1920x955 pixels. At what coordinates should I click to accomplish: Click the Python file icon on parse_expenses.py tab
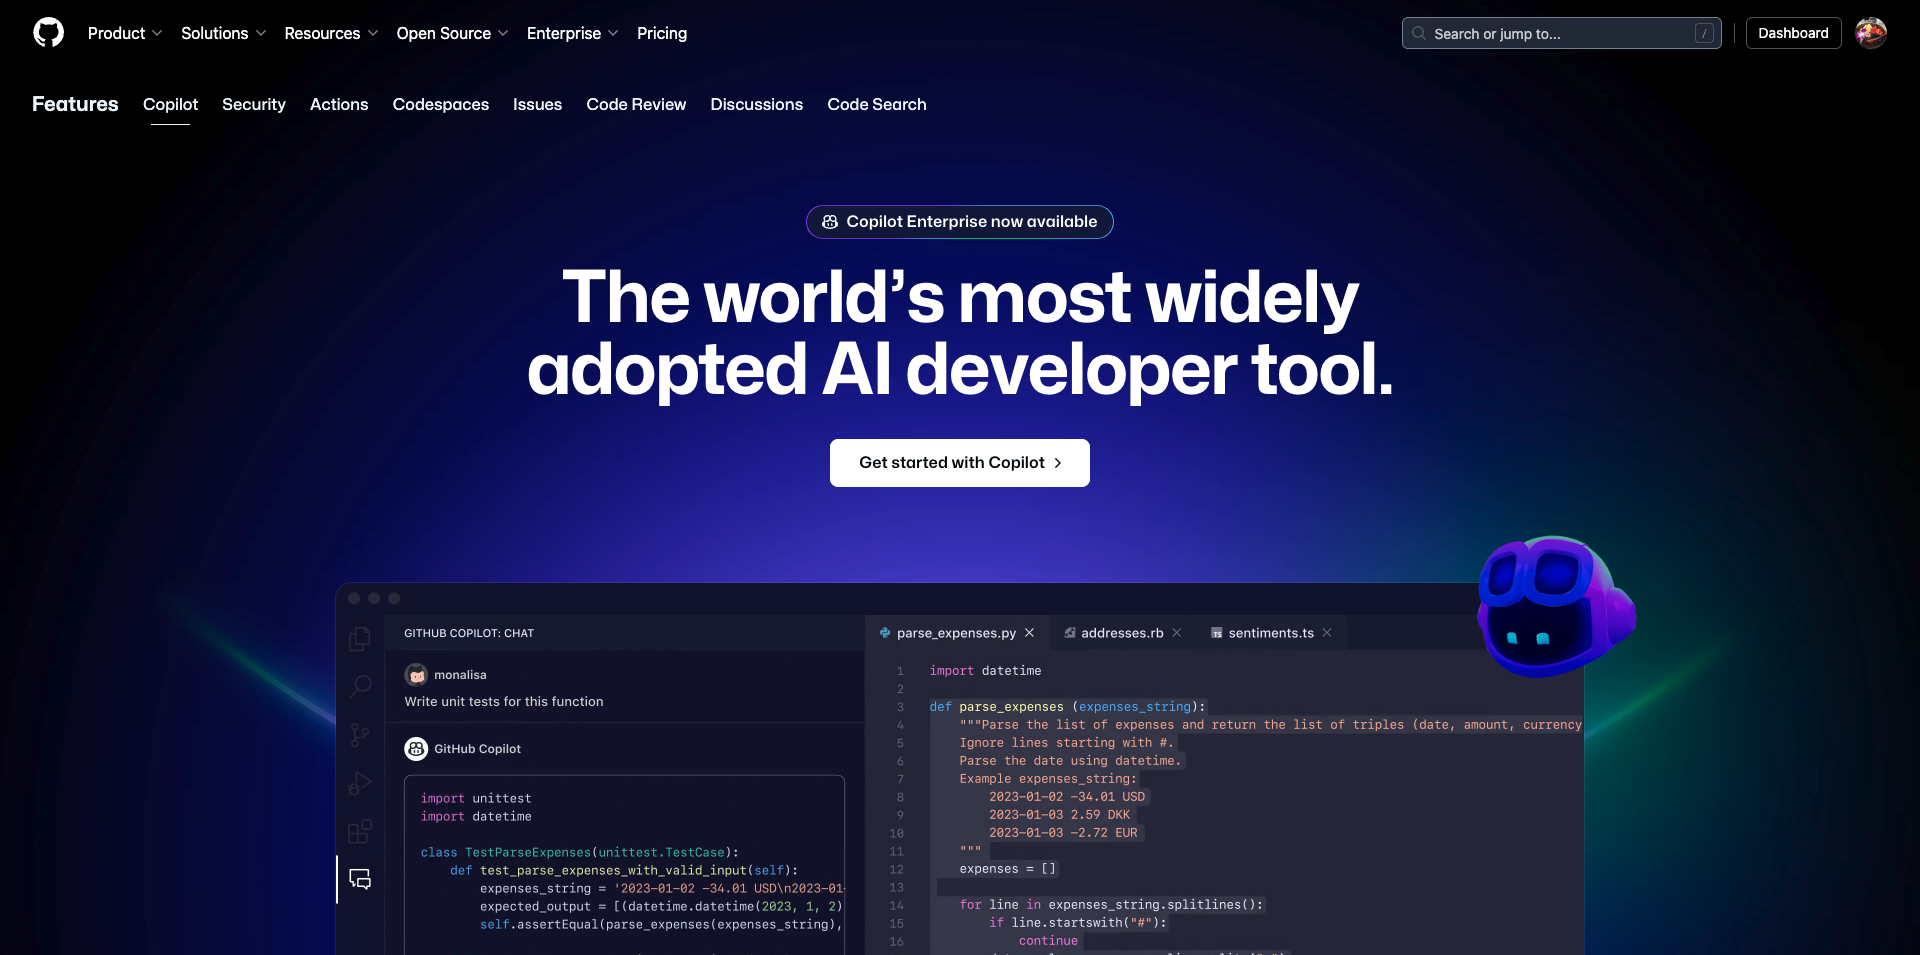pos(885,633)
